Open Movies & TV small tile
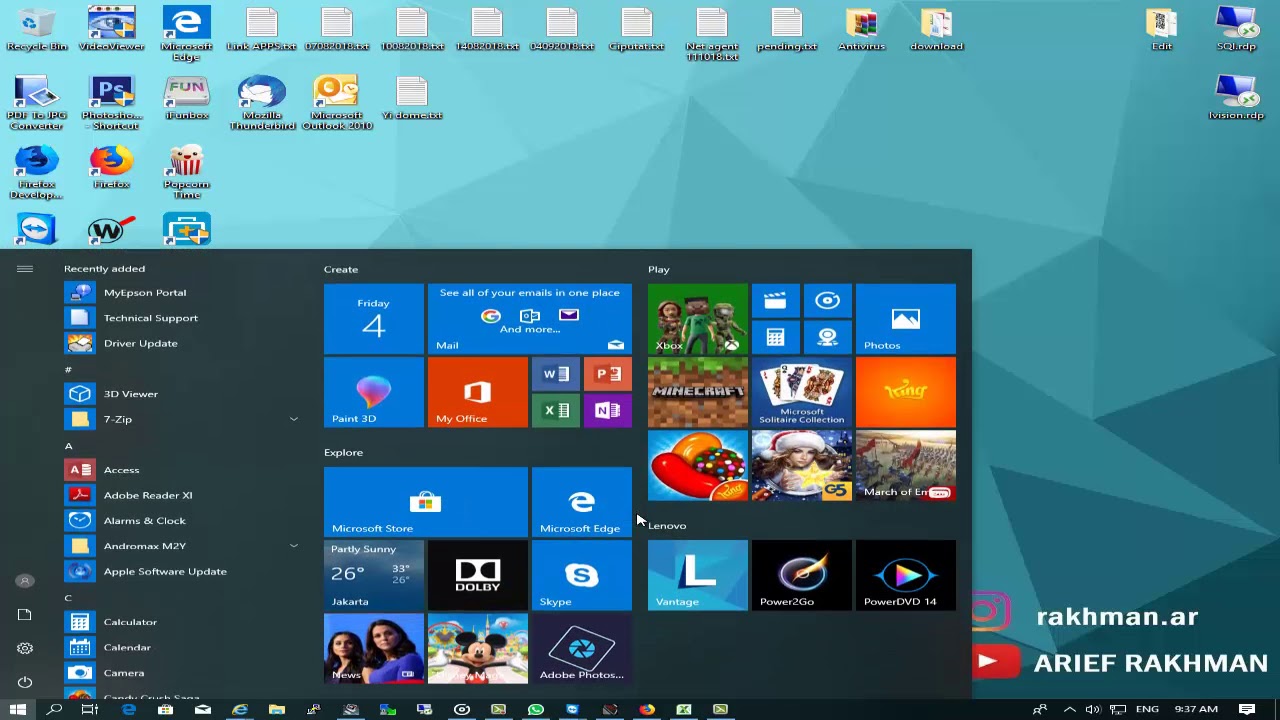1280x720 pixels. 775,300
